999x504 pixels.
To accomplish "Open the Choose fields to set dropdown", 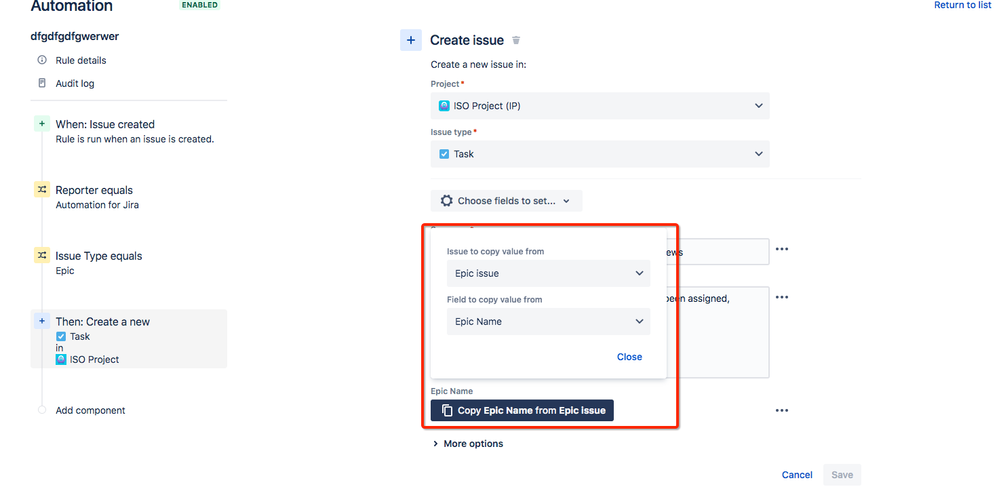I will pyautogui.click(x=507, y=201).
